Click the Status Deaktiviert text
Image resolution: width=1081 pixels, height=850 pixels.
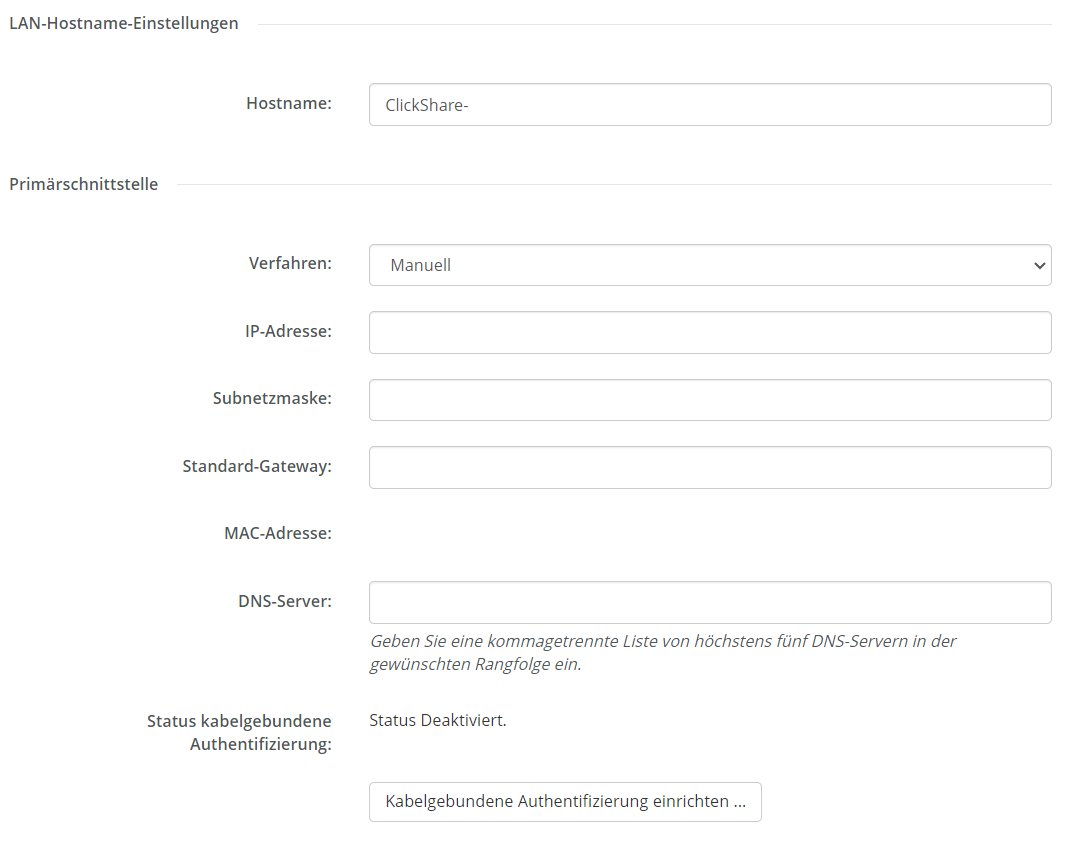pyautogui.click(x=438, y=720)
